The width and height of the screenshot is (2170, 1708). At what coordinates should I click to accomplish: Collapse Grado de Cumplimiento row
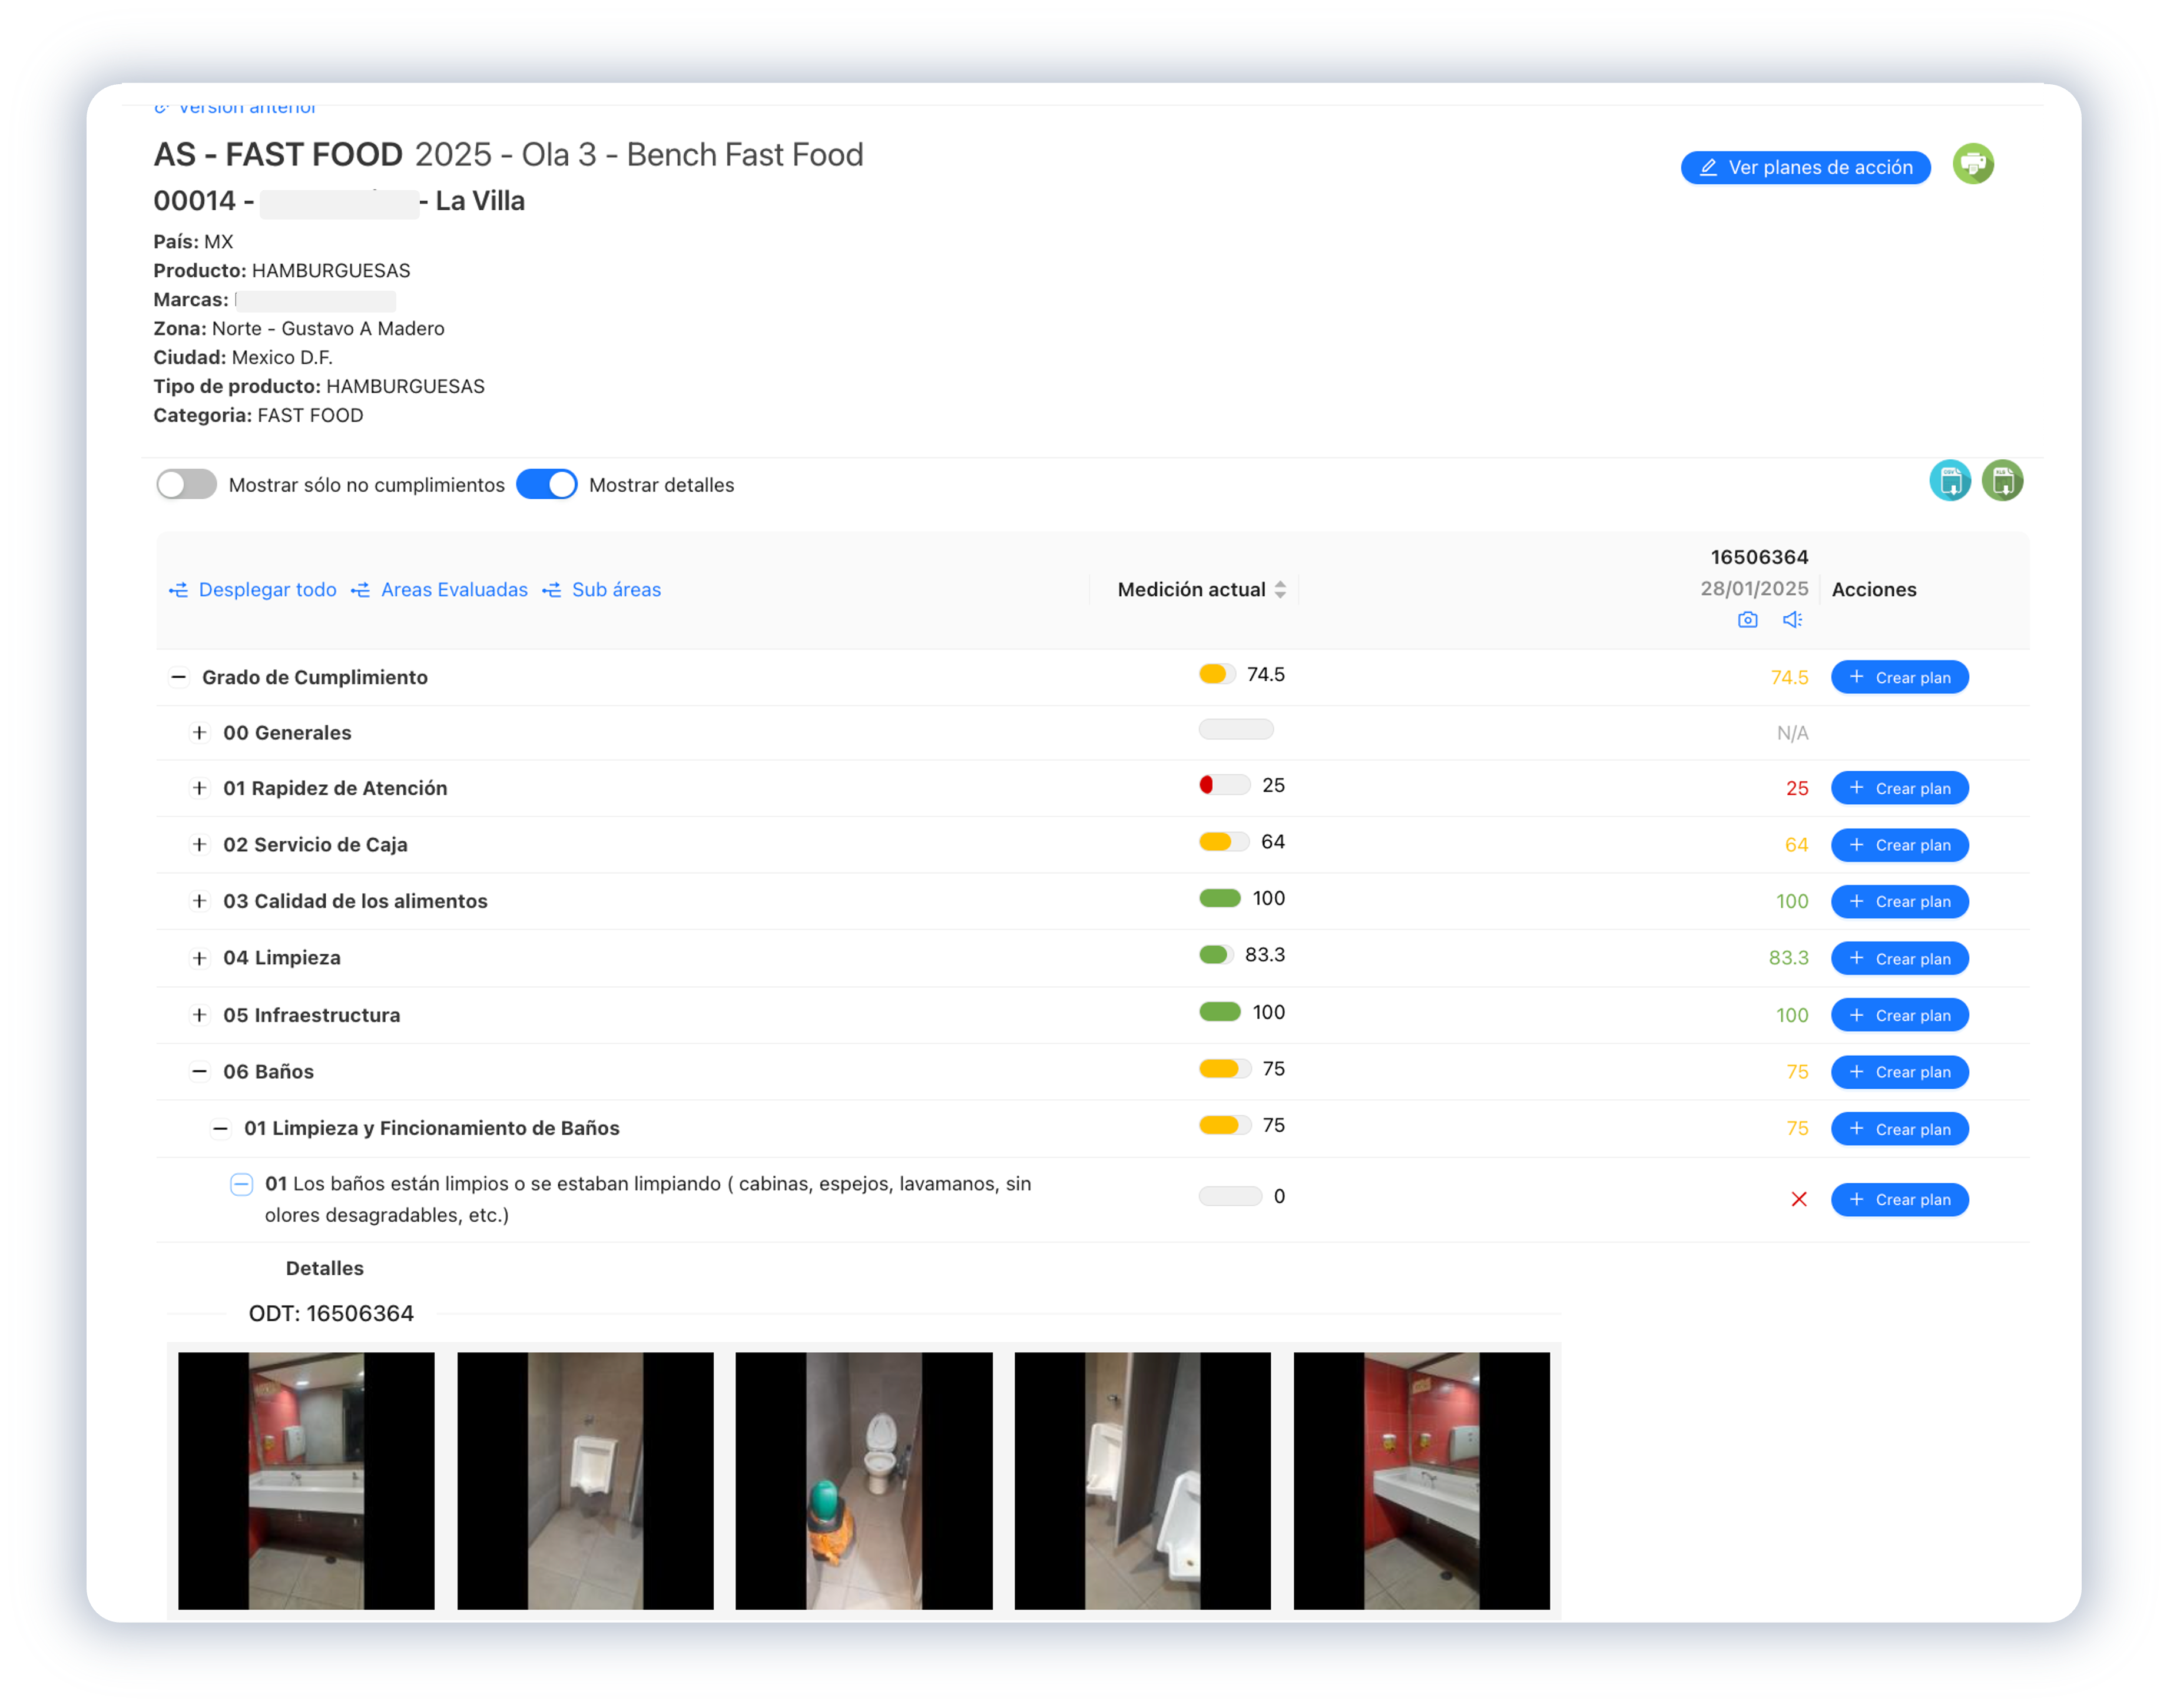coord(178,677)
